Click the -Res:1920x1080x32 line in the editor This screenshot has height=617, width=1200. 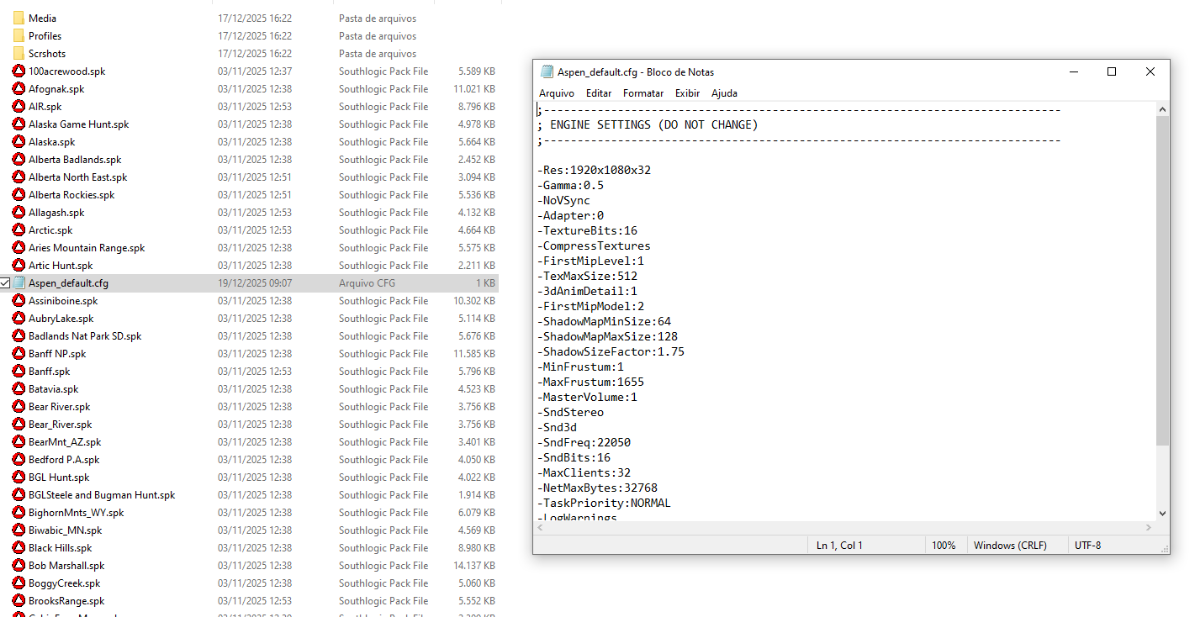tap(596, 170)
